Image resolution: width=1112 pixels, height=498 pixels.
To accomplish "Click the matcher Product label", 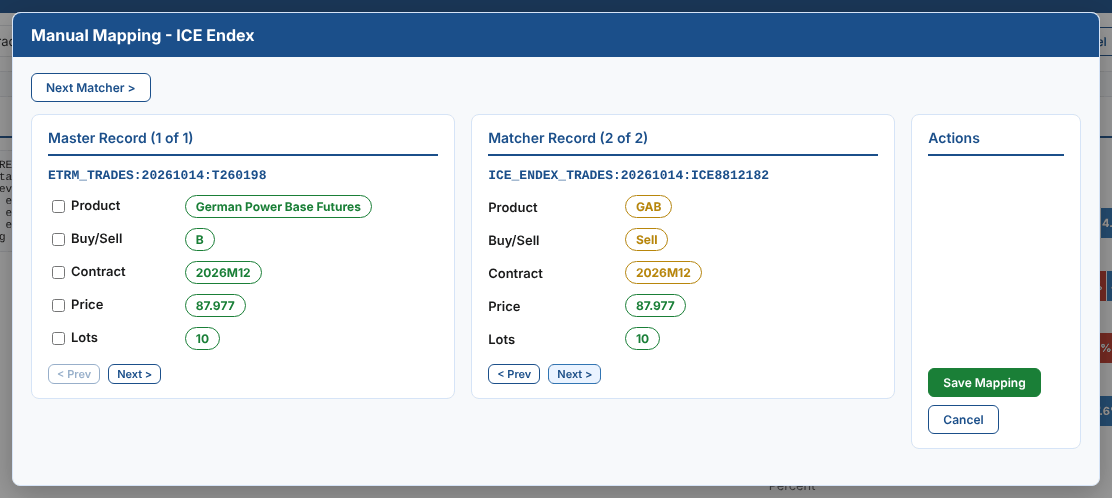I will pyautogui.click(x=513, y=208).
